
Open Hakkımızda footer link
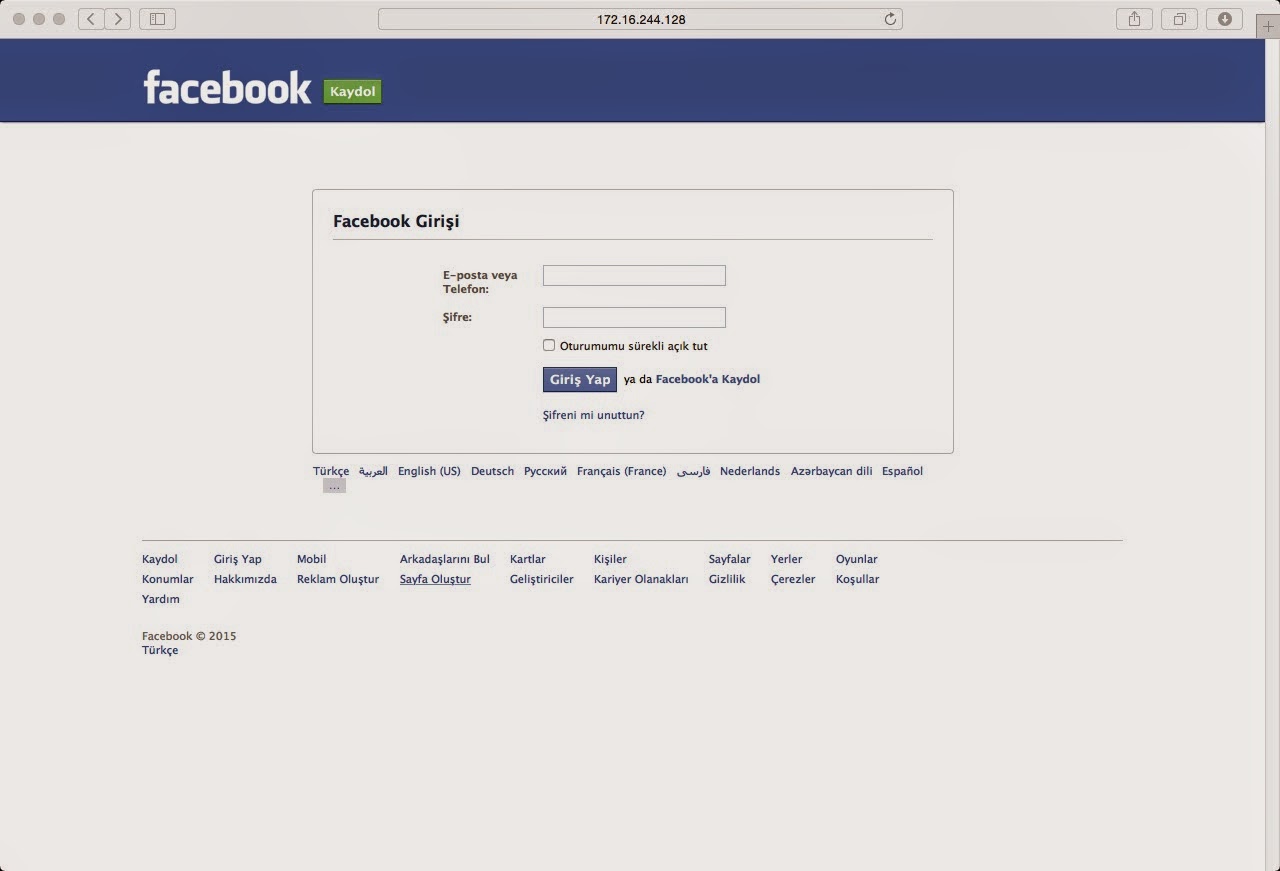tap(245, 579)
